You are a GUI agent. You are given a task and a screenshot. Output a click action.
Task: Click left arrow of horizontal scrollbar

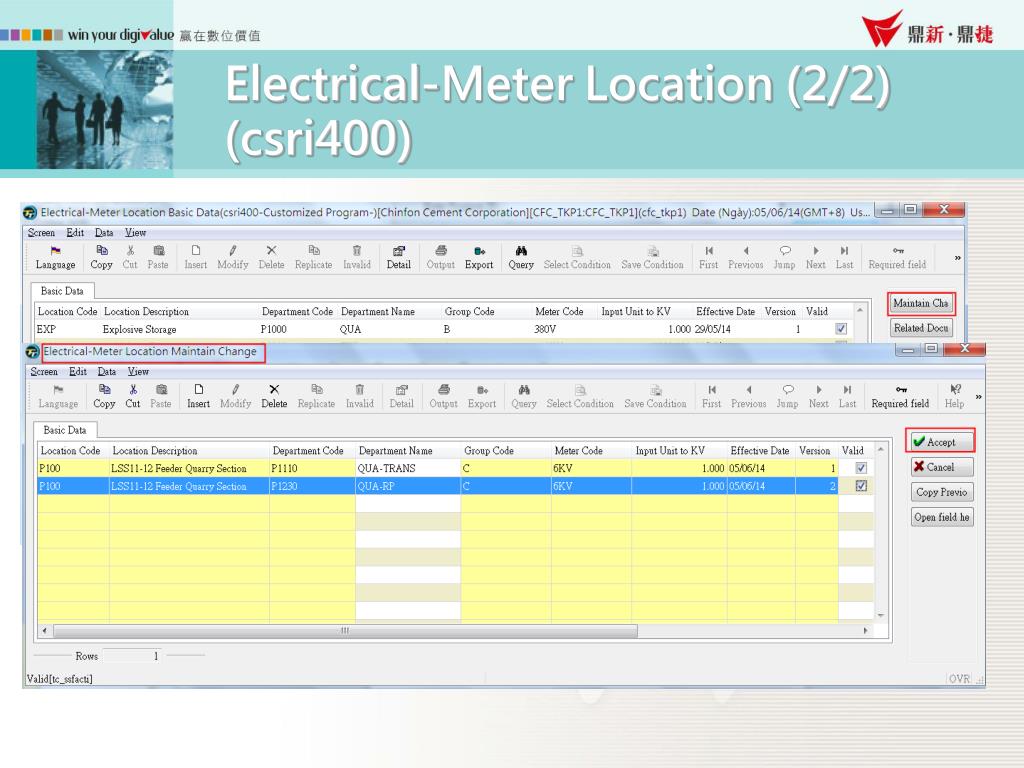44,630
